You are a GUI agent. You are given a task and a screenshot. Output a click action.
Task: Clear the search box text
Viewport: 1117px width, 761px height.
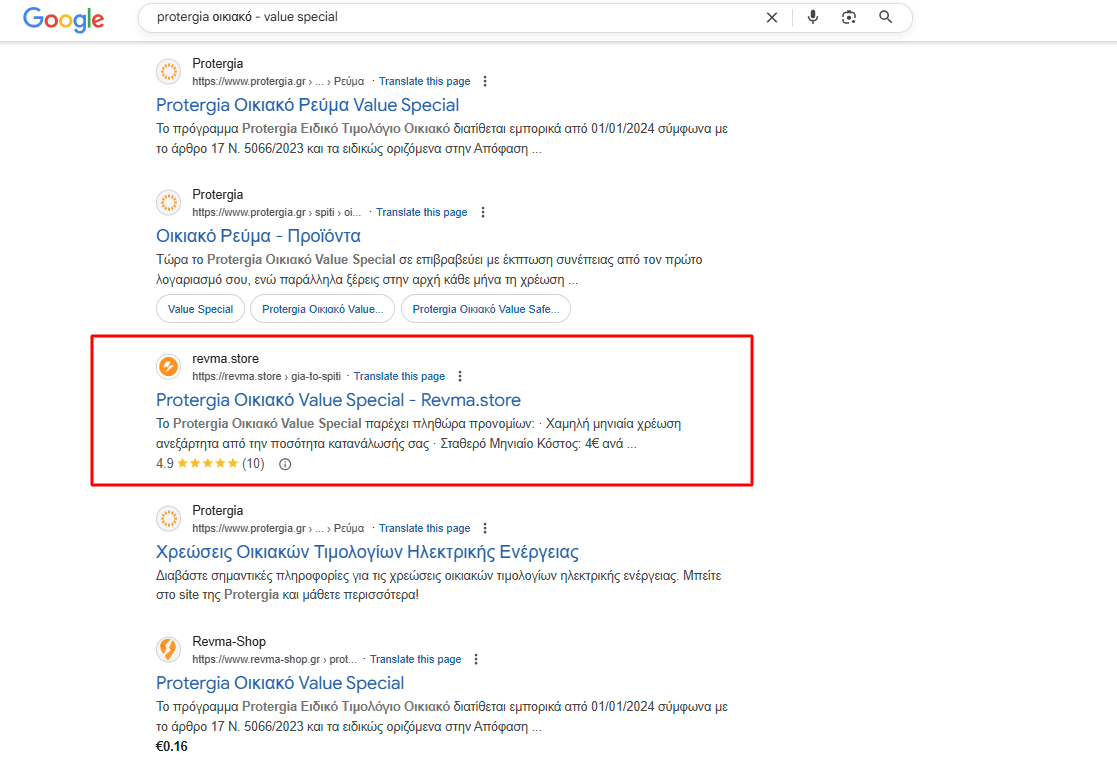pos(771,17)
